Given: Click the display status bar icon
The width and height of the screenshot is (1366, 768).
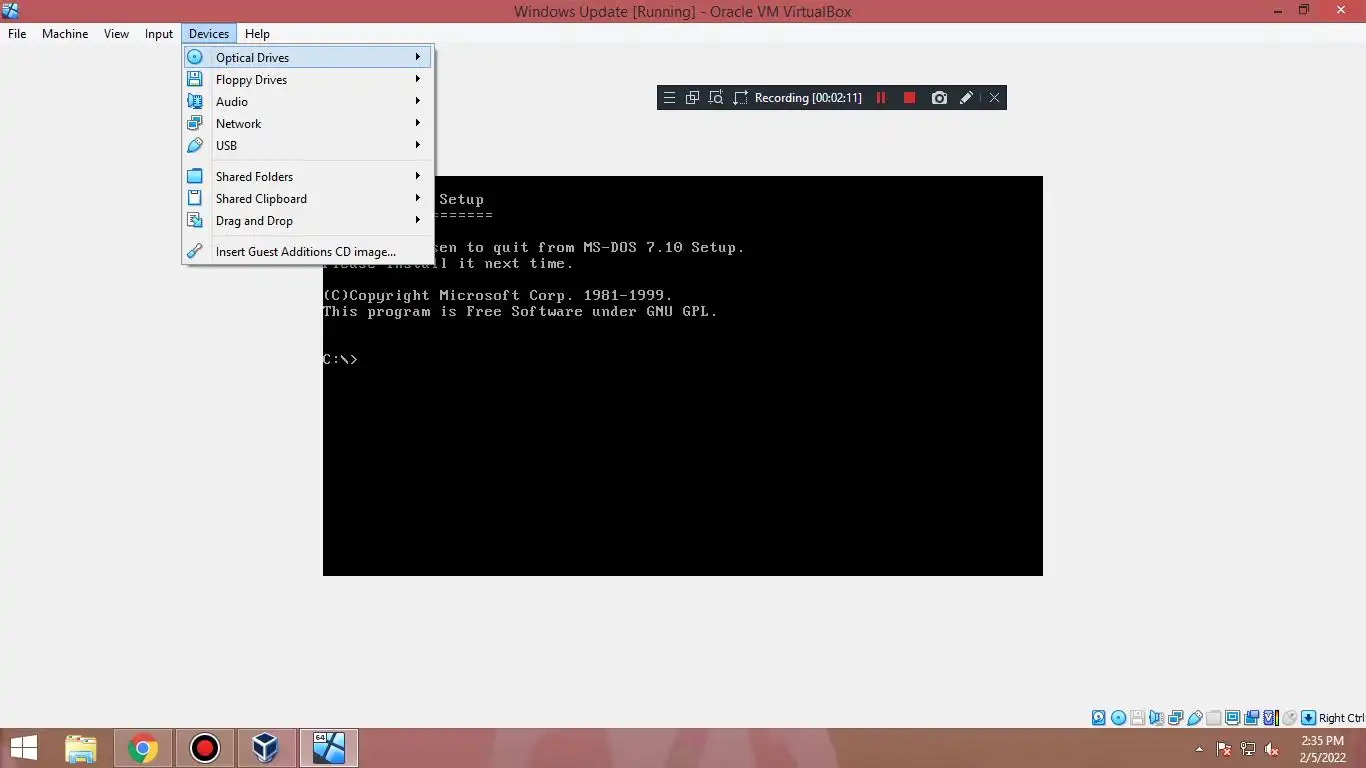Looking at the screenshot, I should tap(1232, 718).
